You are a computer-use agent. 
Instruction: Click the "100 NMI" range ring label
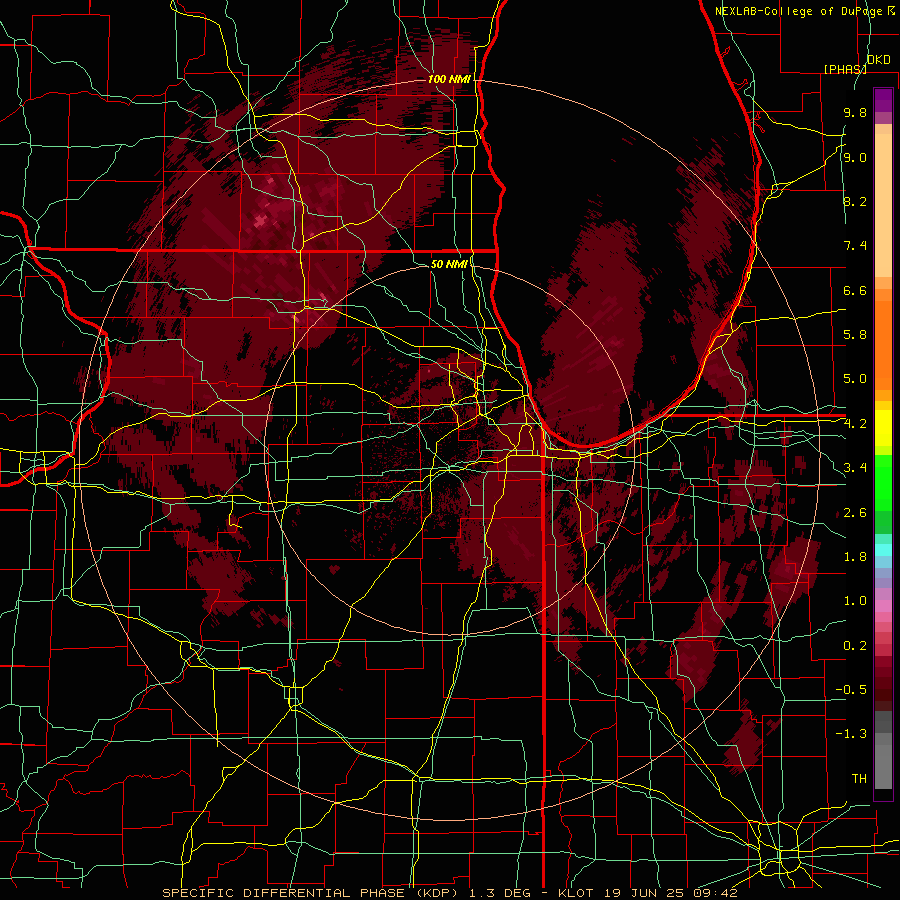click(x=449, y=79)
